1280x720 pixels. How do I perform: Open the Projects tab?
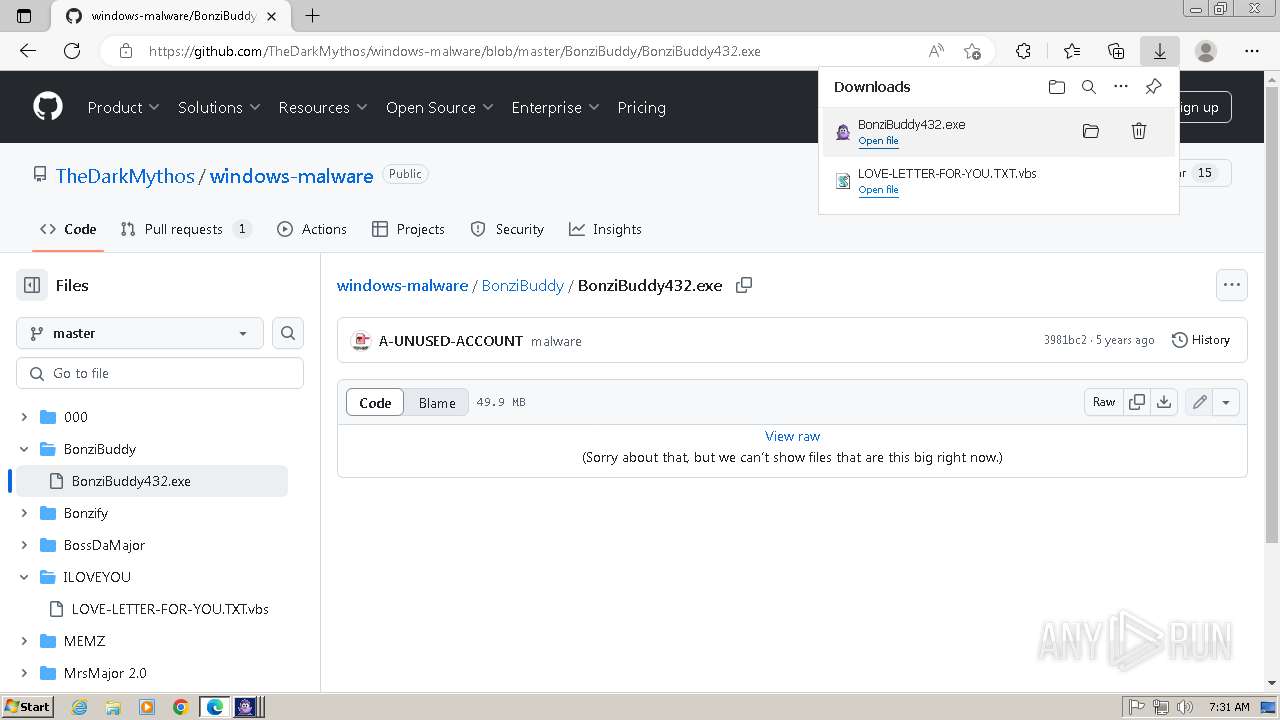408,229
